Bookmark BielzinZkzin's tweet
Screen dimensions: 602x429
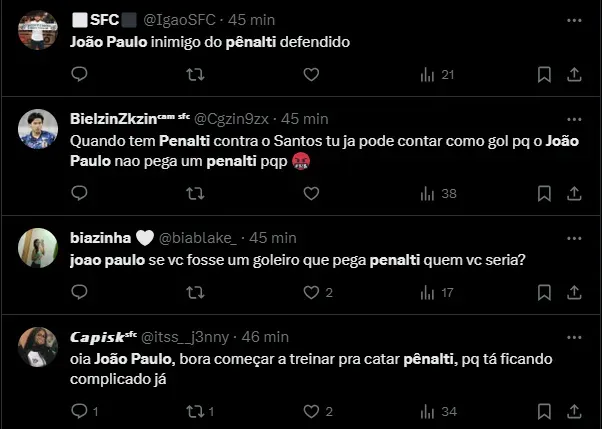pos(544,193)
